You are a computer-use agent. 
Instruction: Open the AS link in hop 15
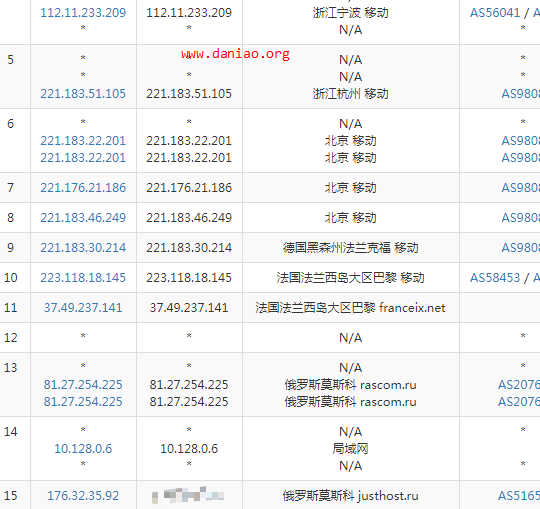click(519, 496)
